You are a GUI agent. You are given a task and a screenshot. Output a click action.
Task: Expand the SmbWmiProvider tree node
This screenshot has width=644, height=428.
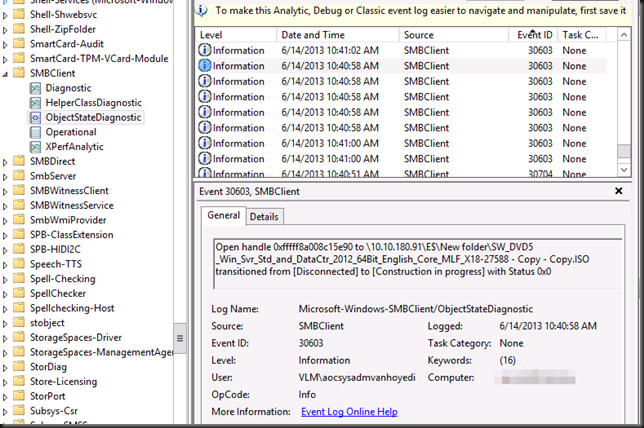point(5,221)
